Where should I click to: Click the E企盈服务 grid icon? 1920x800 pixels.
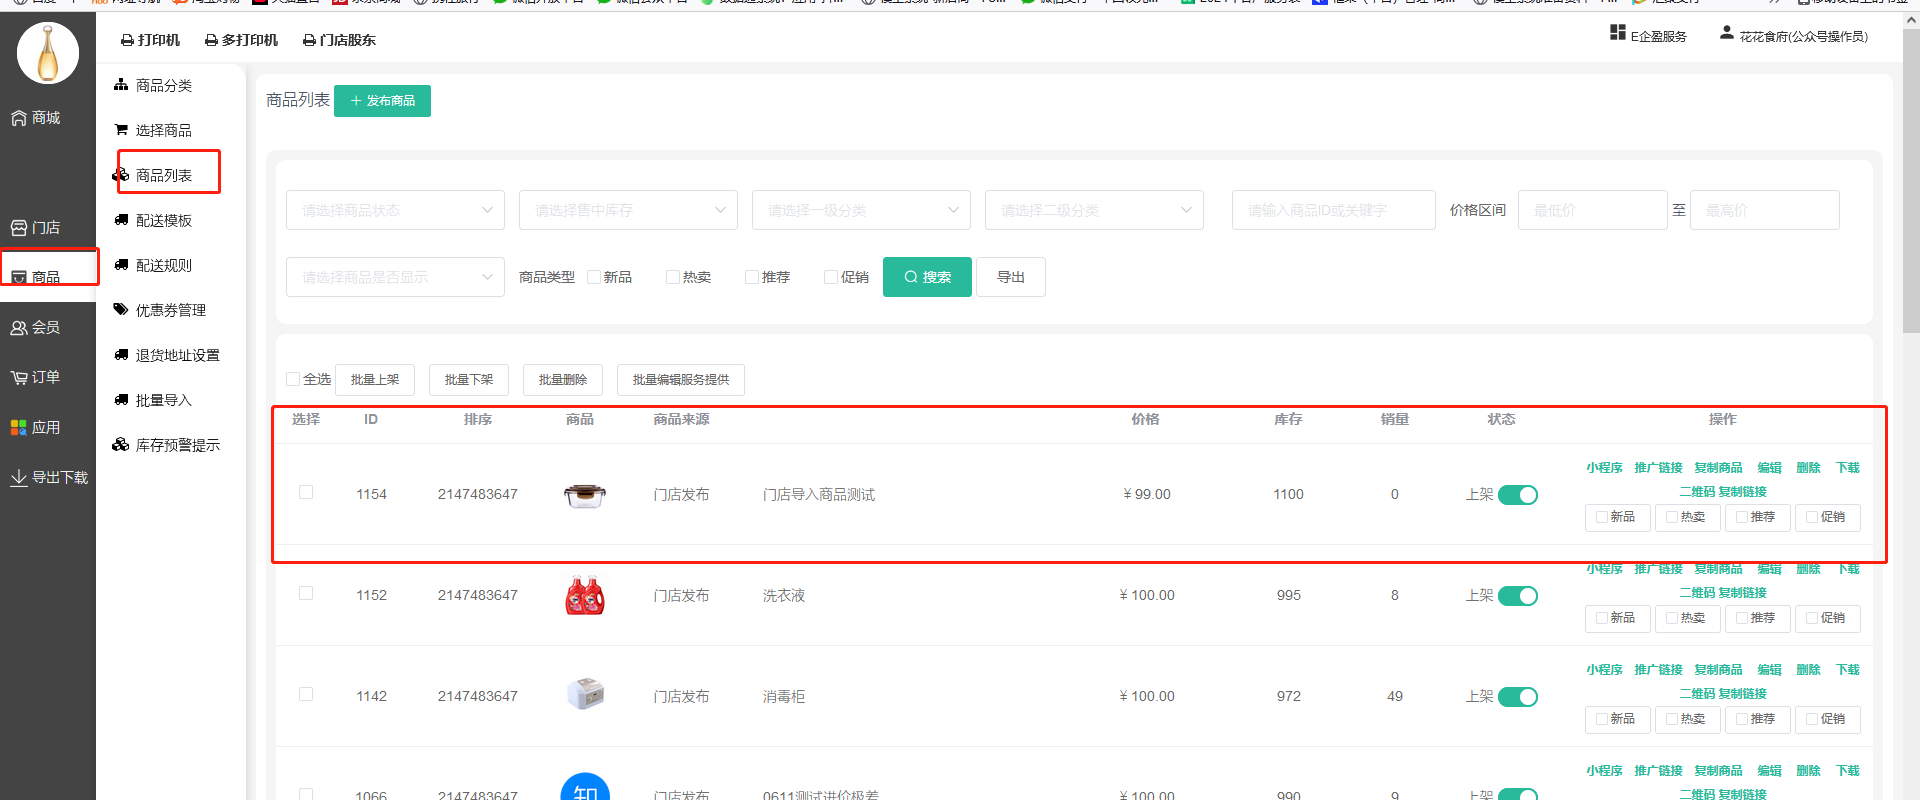(1617, 33)
